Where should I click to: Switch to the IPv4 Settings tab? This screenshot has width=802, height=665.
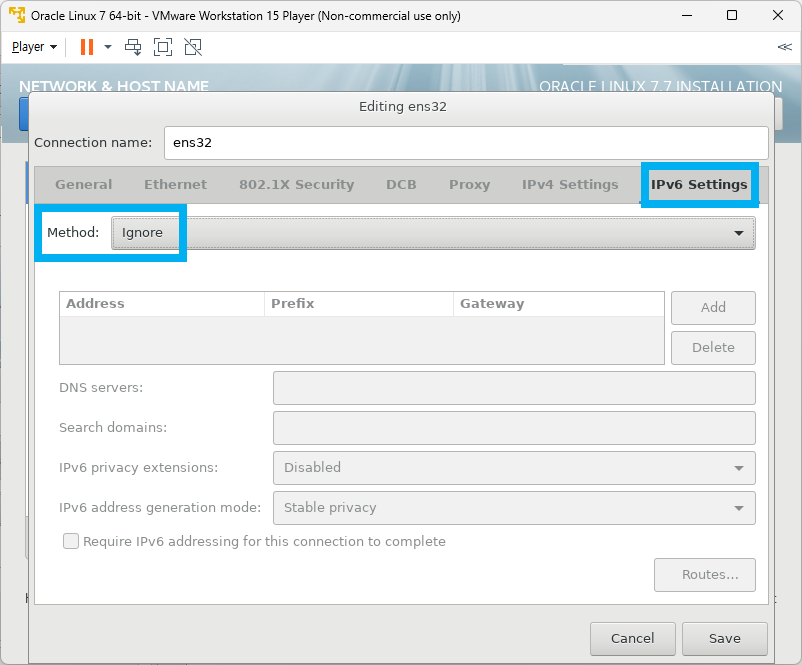570,185
